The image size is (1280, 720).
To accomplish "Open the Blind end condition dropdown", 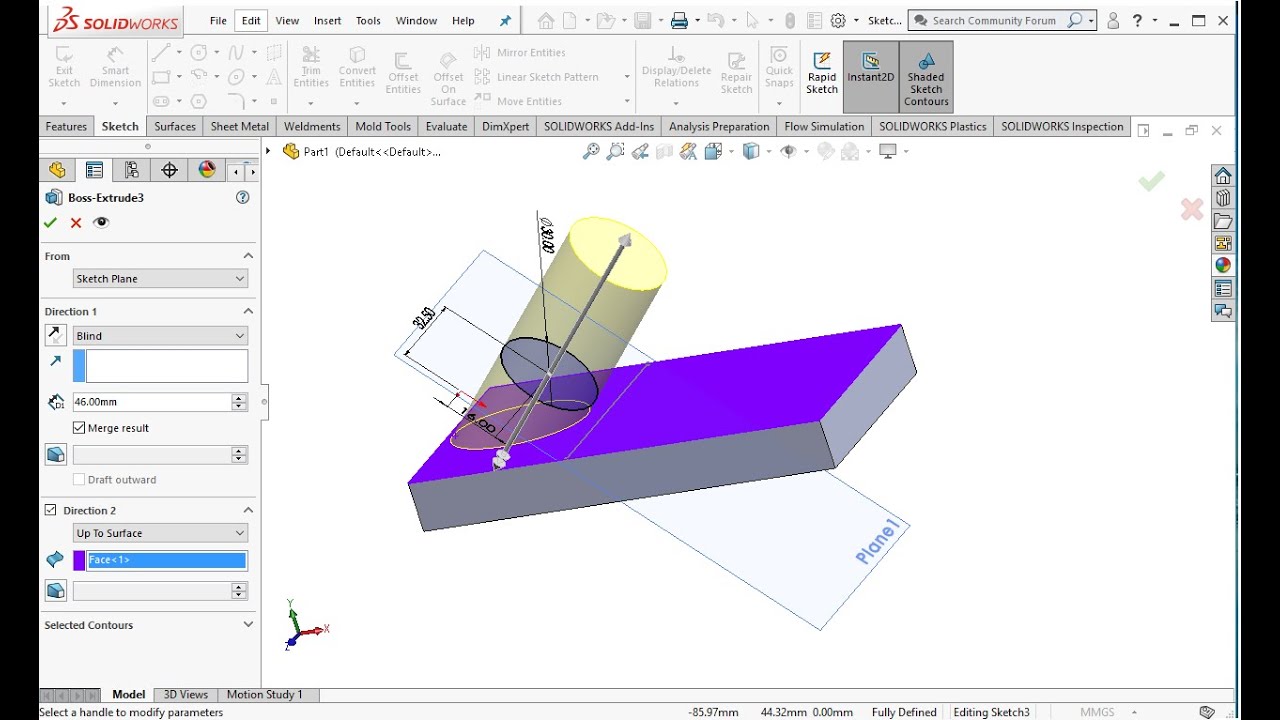I will pyautogui.click(x=160, y=336).
